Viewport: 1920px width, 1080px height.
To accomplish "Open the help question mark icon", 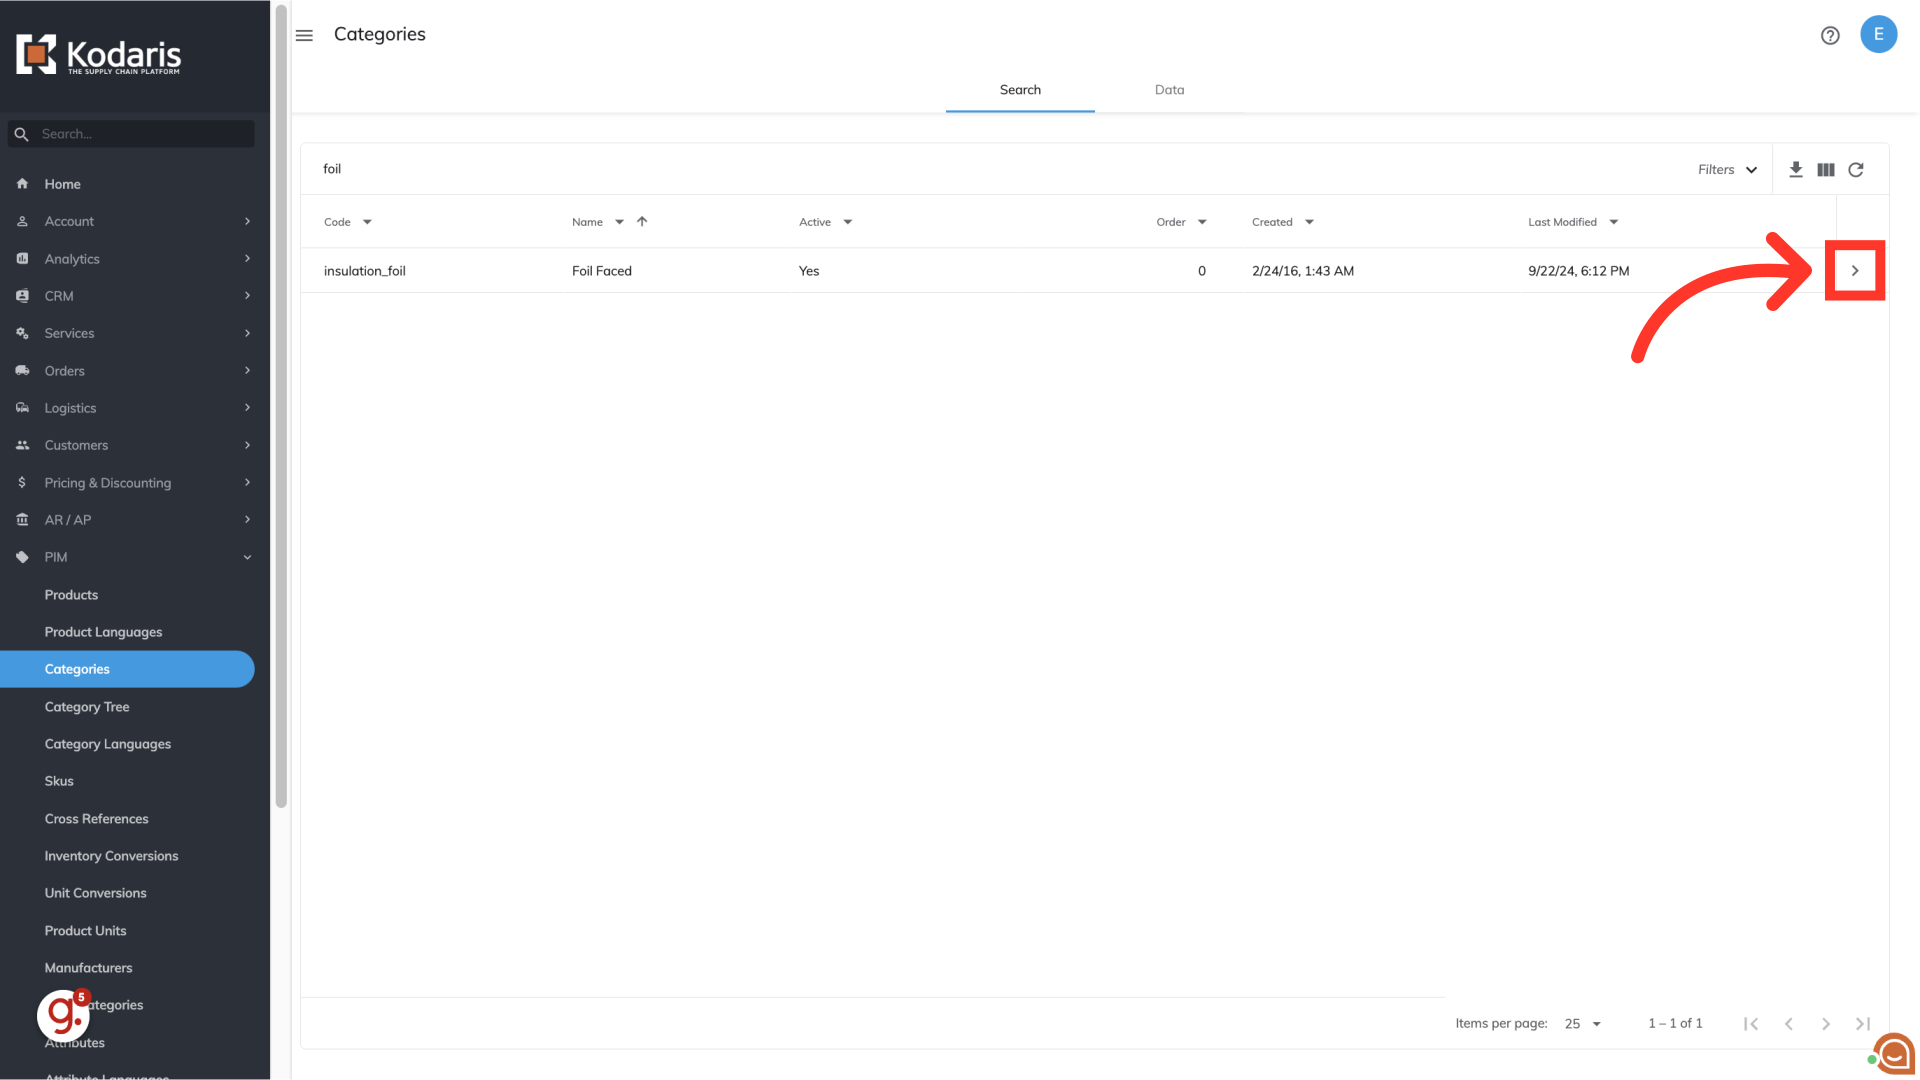I will pyautogui.click(x=1829, y=35).
